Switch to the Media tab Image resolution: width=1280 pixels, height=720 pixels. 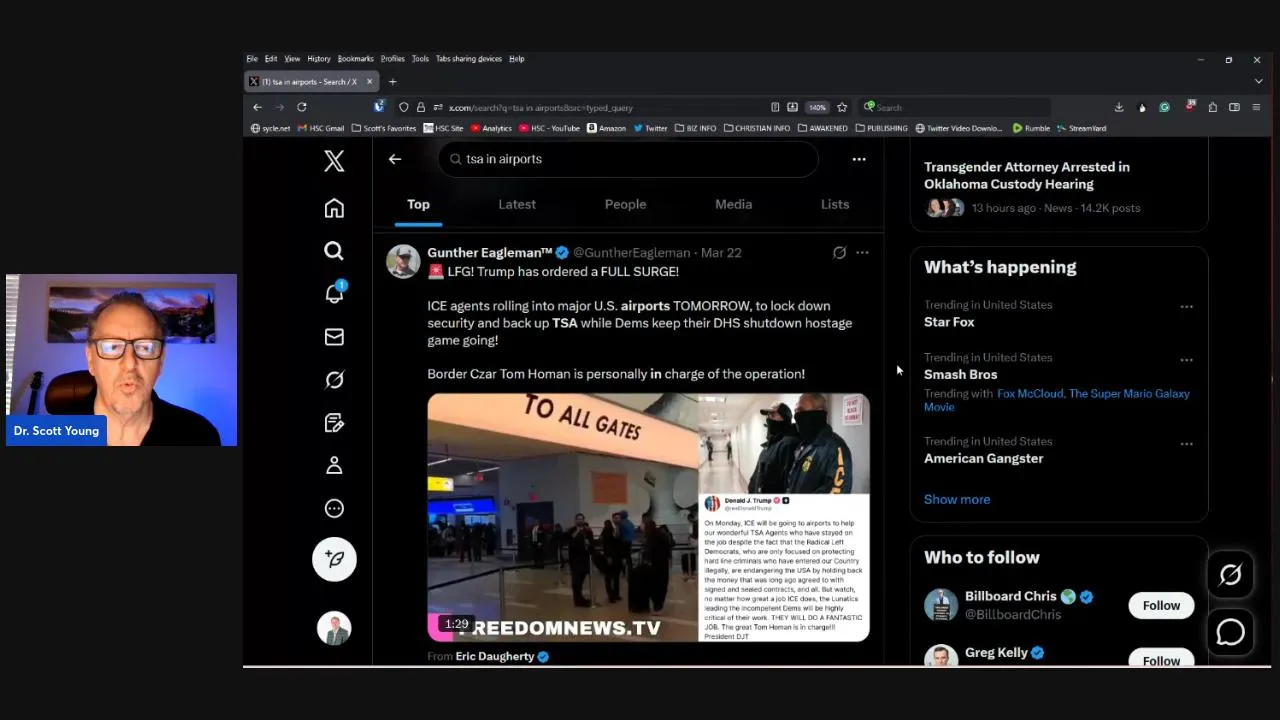(x=733, y=204)
